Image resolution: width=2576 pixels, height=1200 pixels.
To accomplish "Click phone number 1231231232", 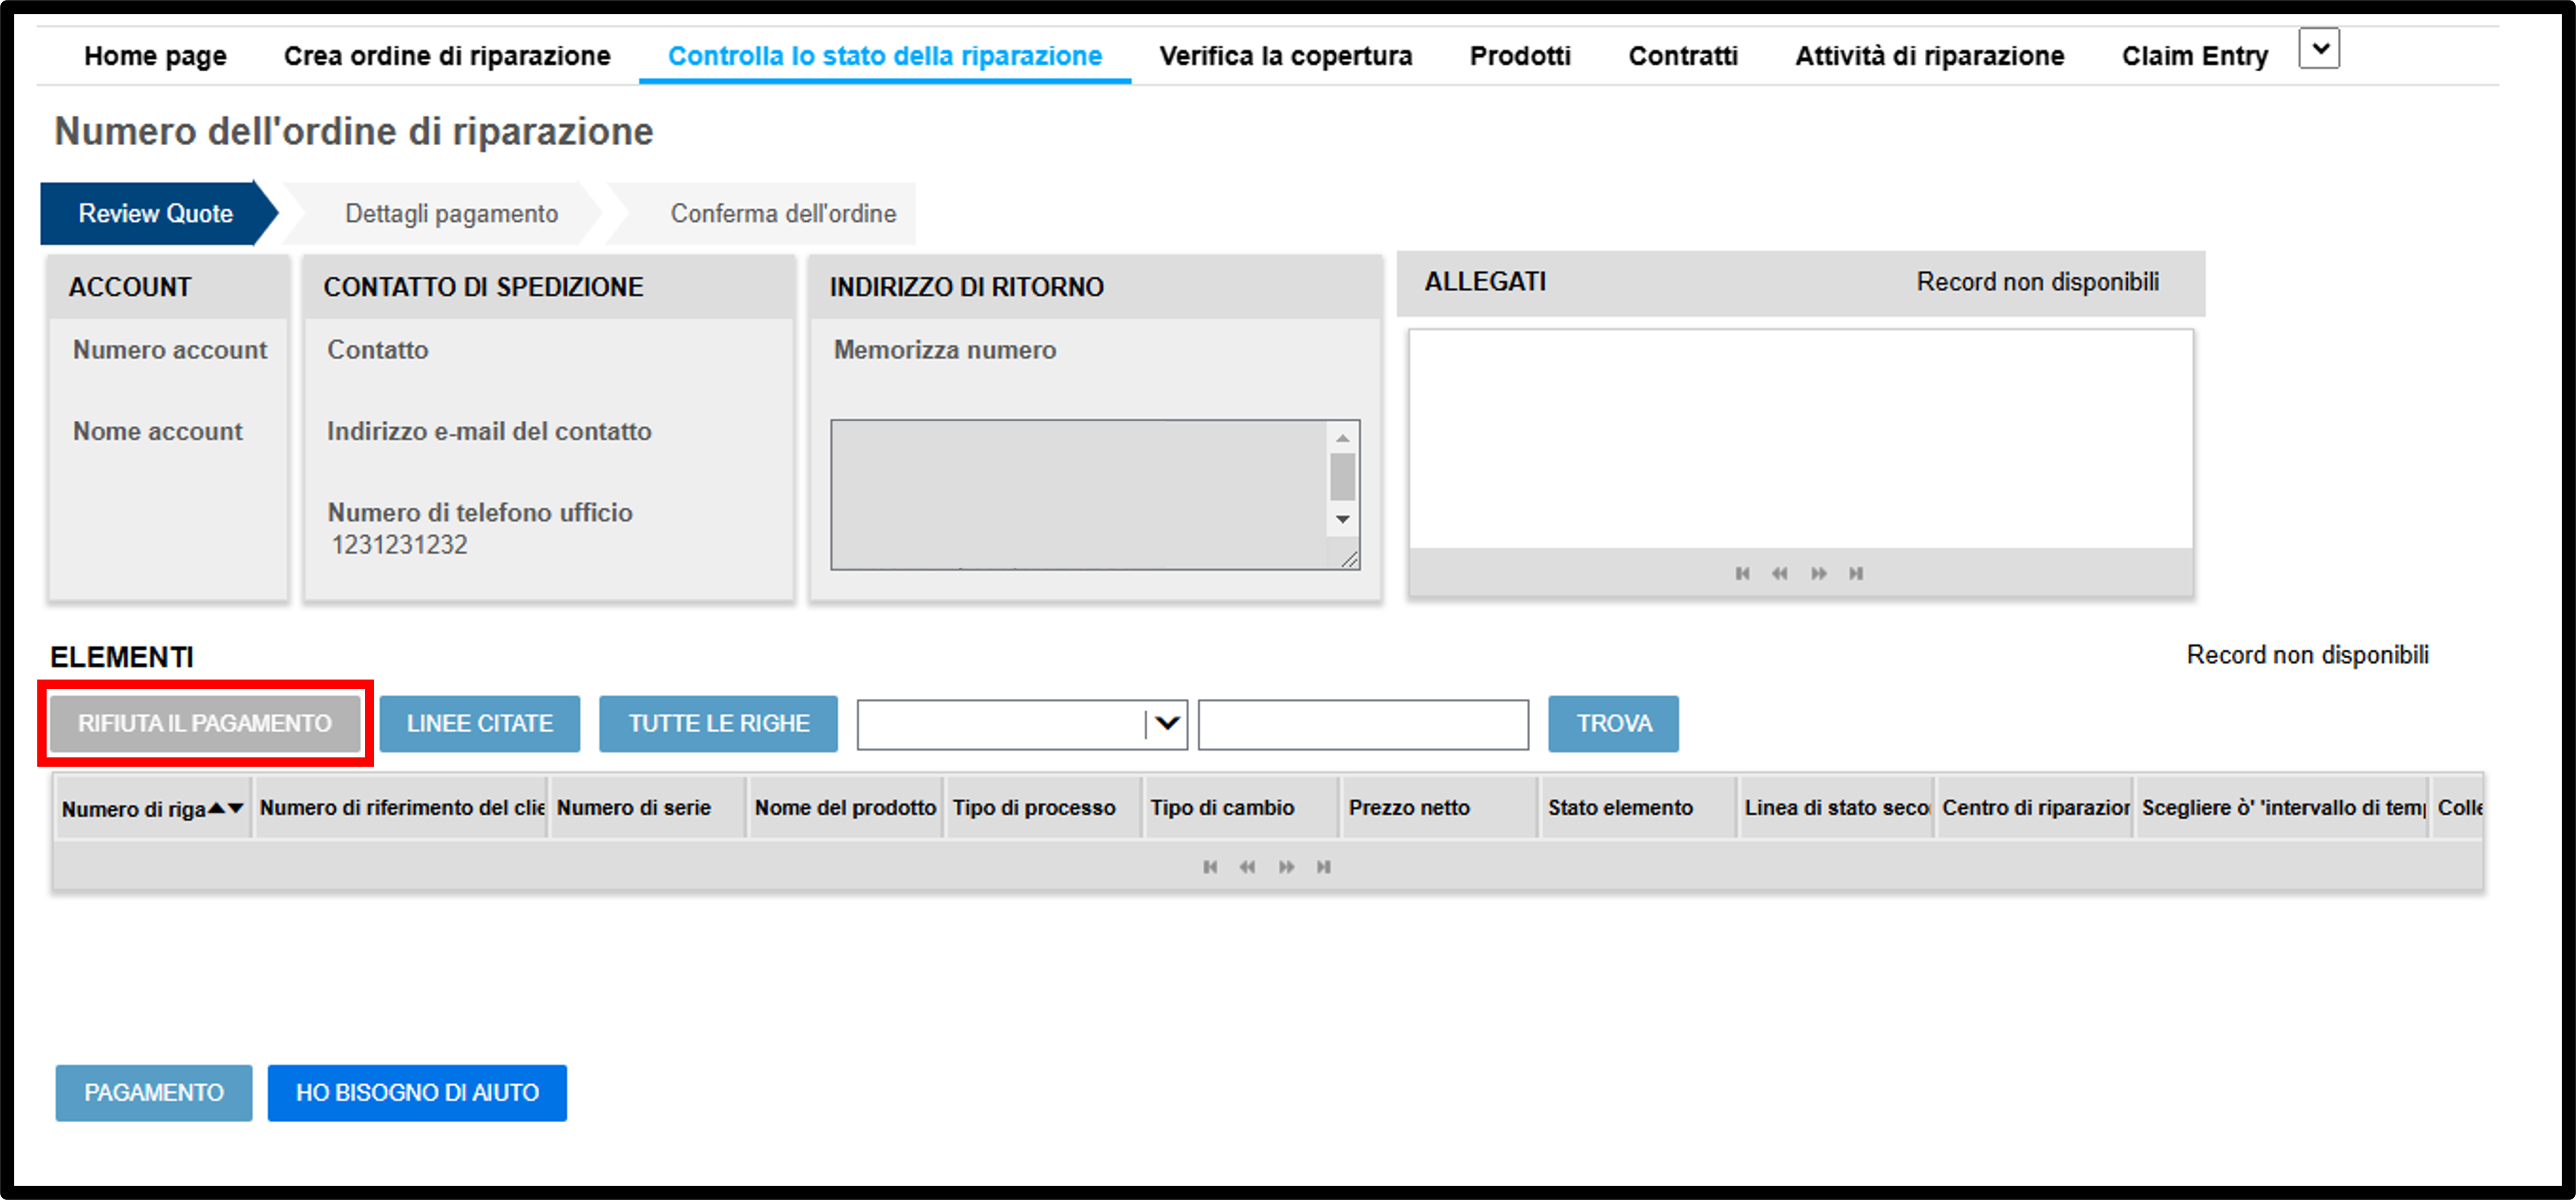I will click(399, 544).
